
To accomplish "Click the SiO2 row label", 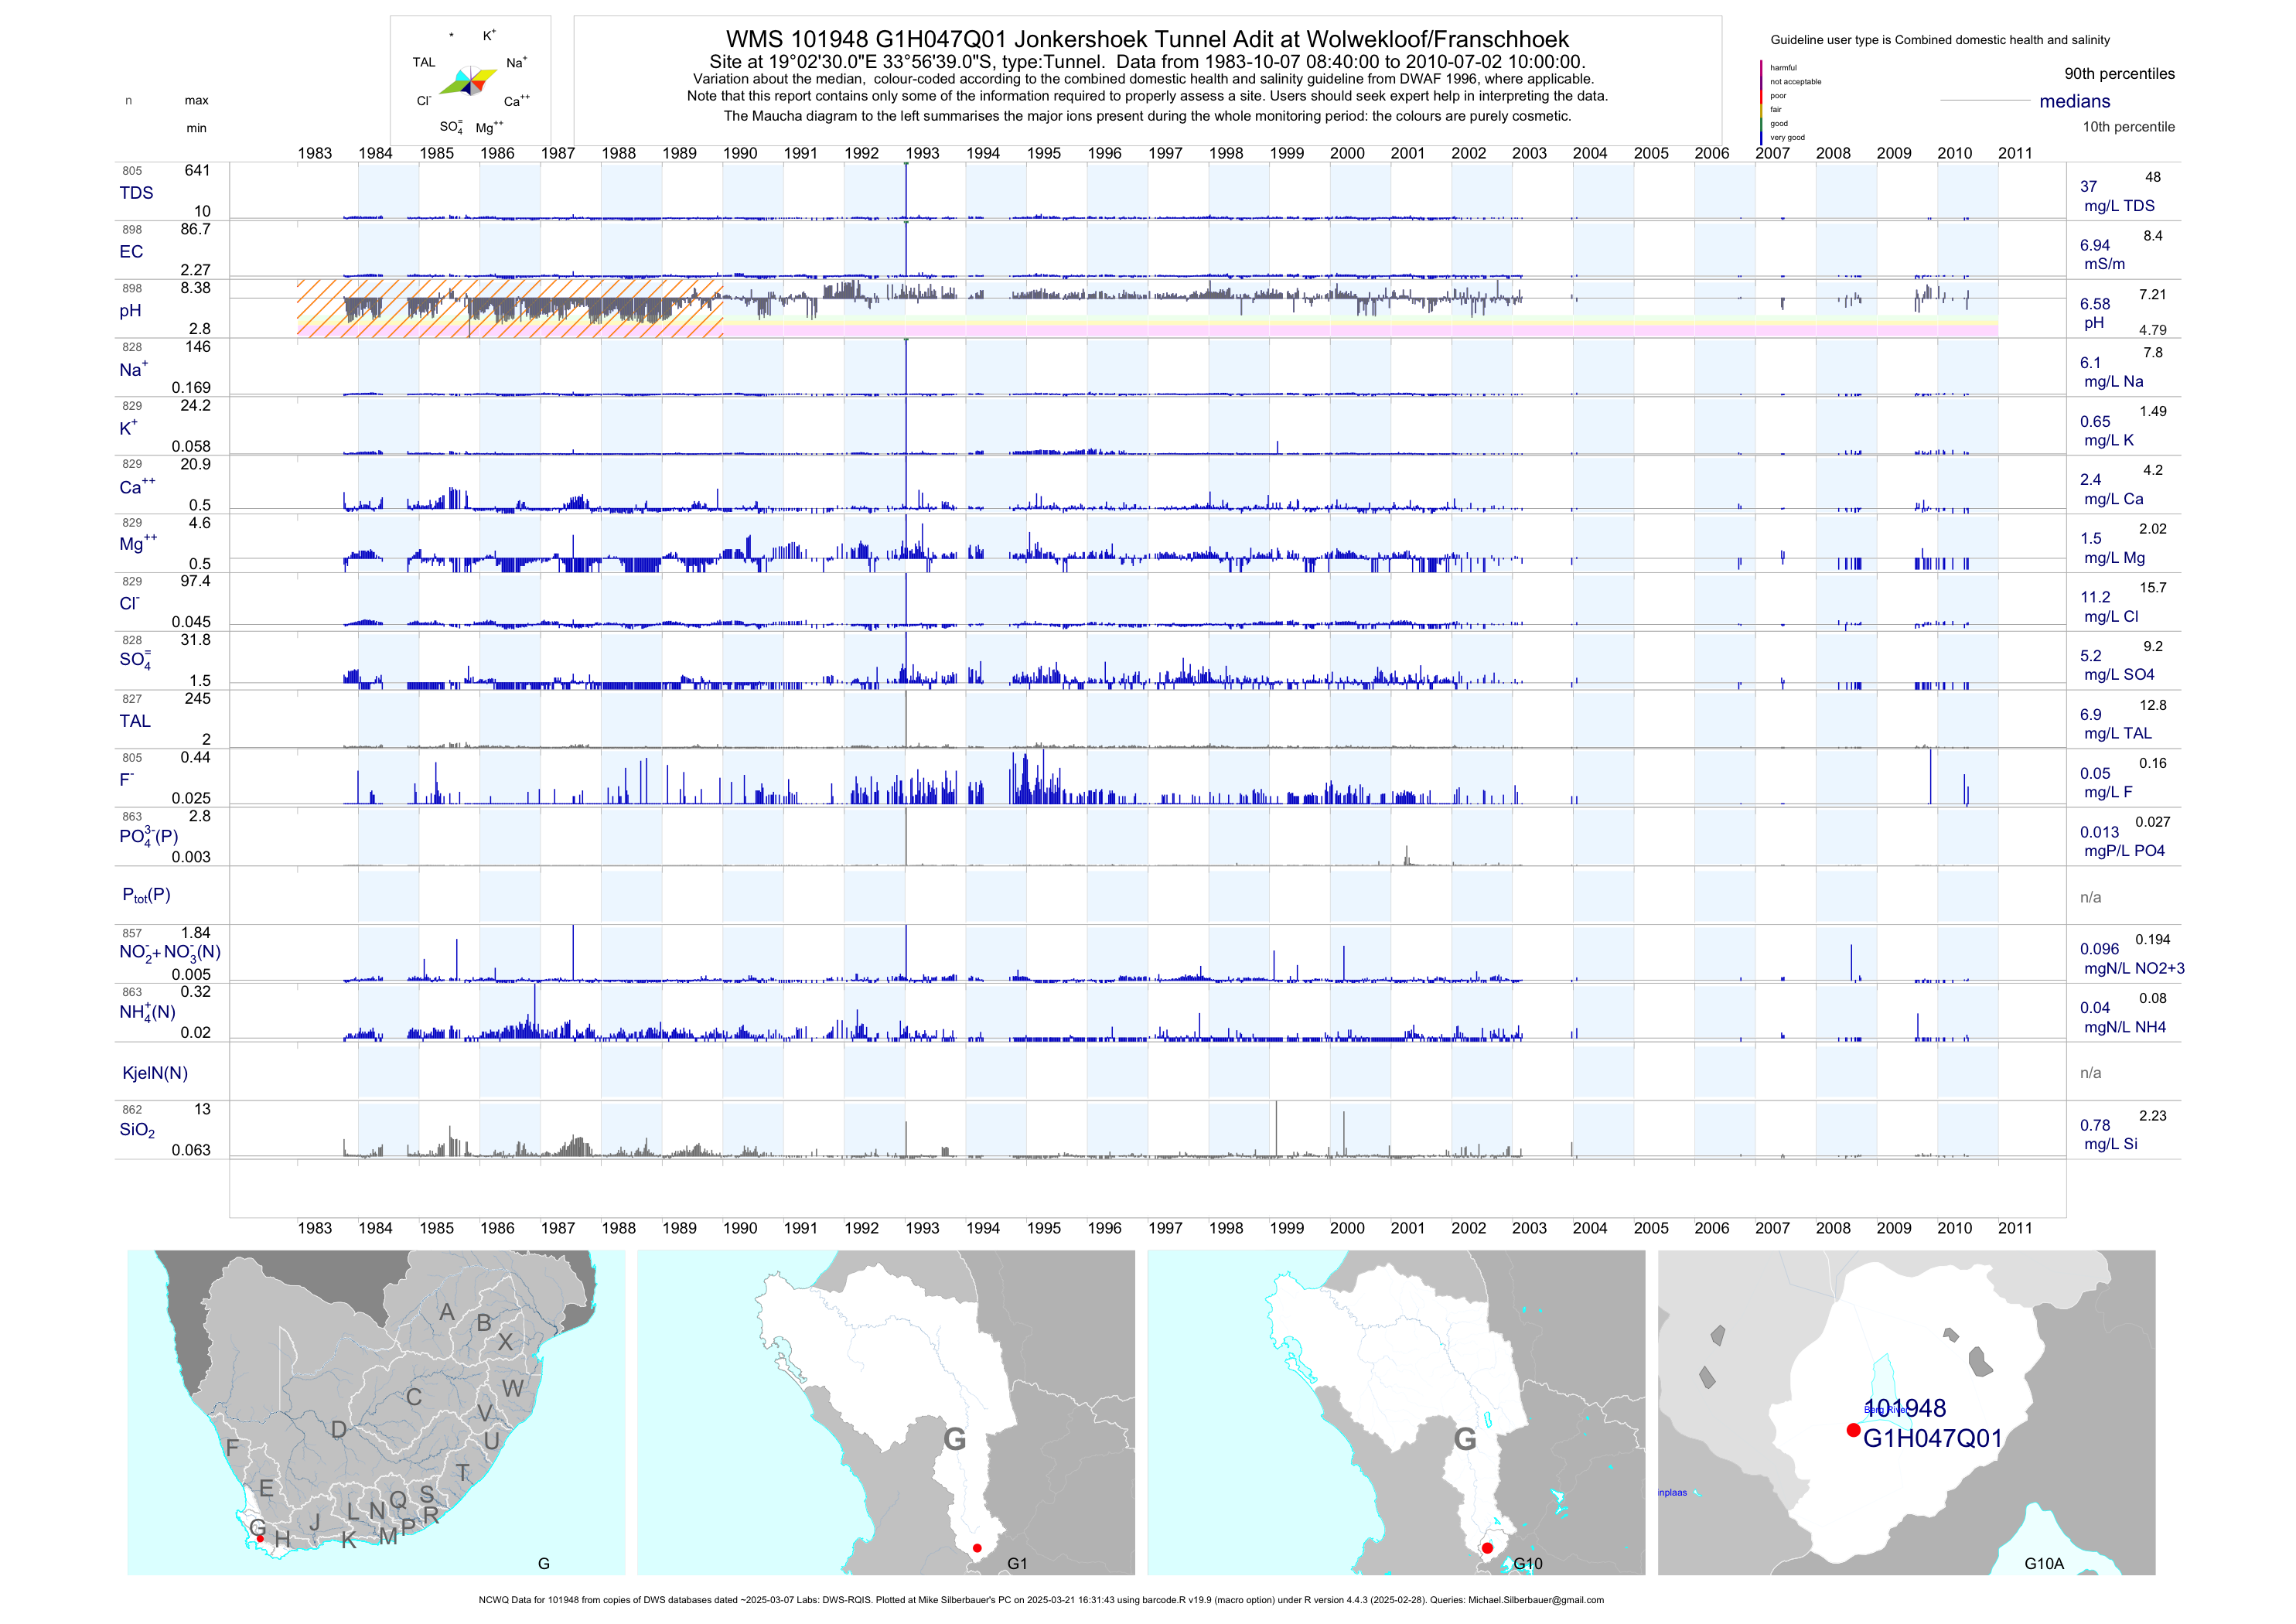I will (x=137, y=1130).
